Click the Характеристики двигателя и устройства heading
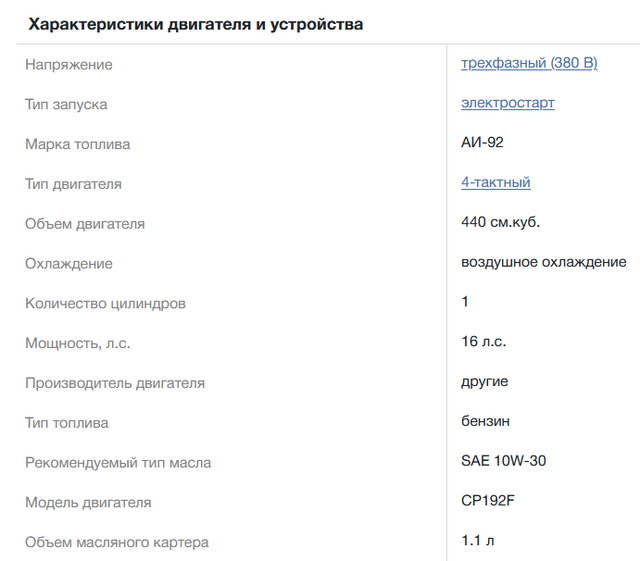Screen dimensions: 640x561 pos(195,24)
